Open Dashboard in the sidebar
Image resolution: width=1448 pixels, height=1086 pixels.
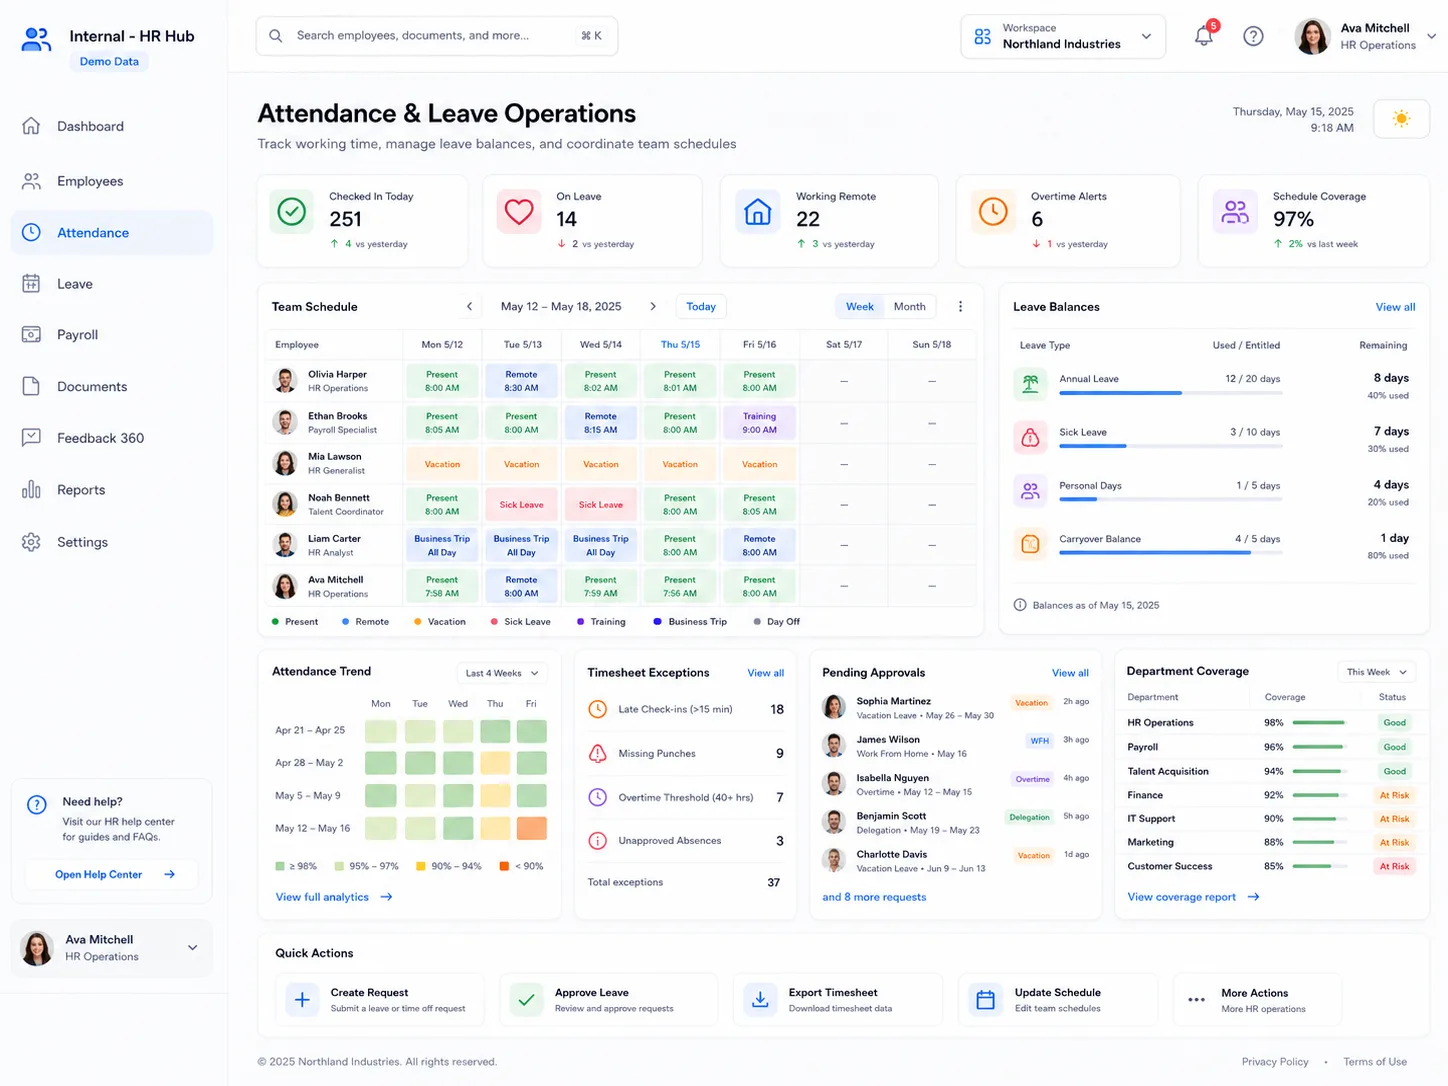click(x=112, y=126)
